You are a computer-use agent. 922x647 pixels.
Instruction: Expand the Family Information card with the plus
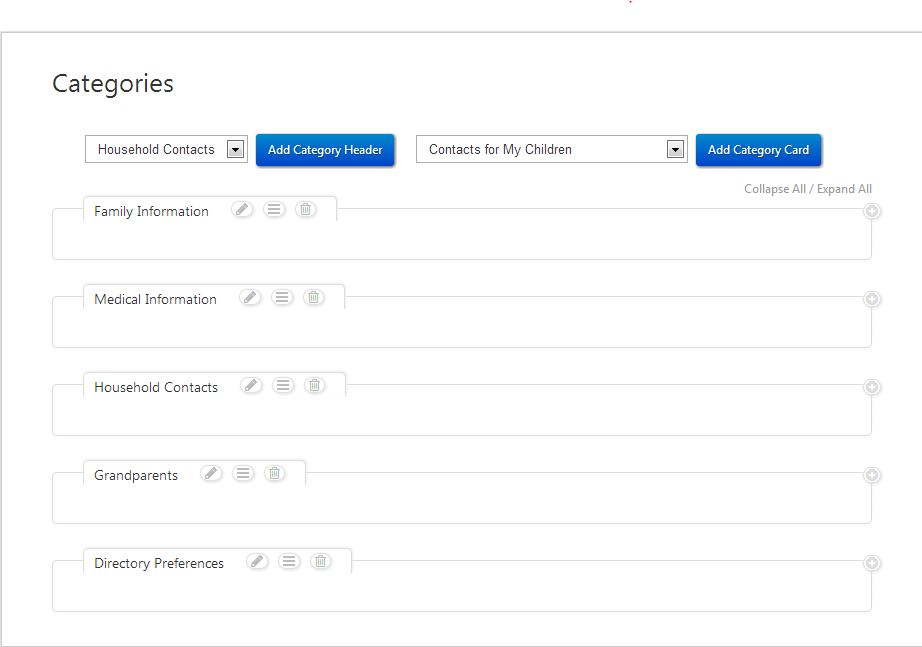(x=871, y=211)
